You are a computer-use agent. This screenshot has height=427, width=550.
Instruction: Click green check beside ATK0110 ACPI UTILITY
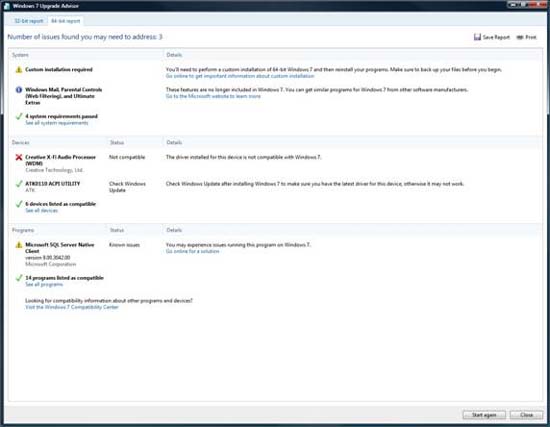pos(19,184)
